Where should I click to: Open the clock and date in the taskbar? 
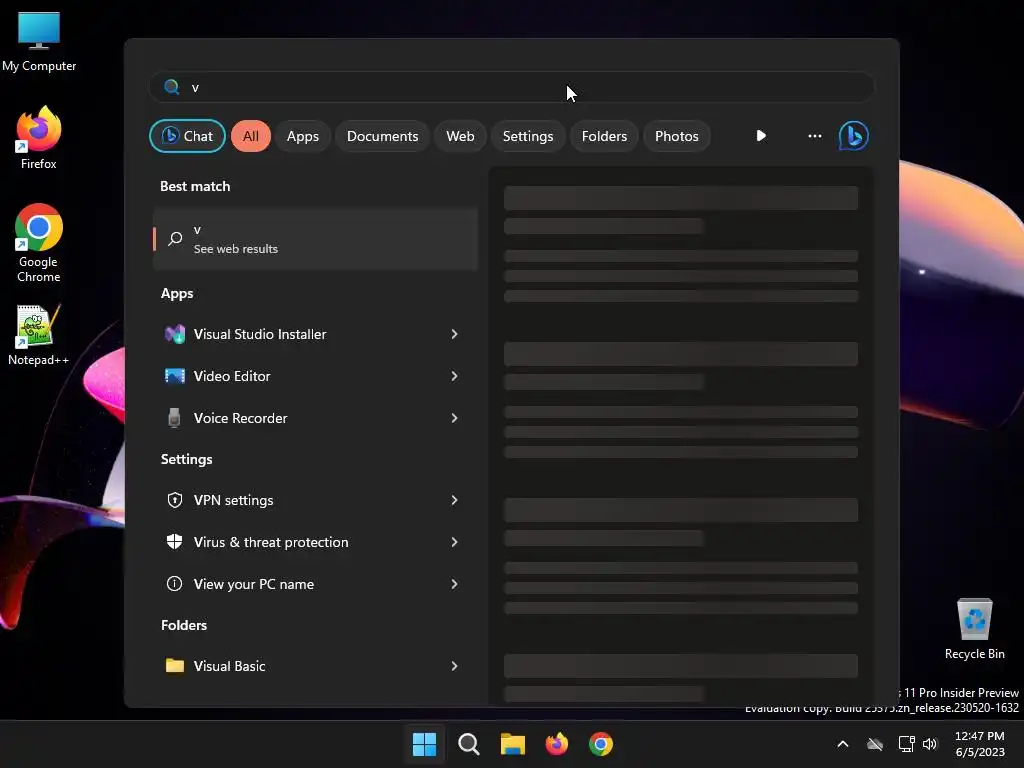coord(980,744)
